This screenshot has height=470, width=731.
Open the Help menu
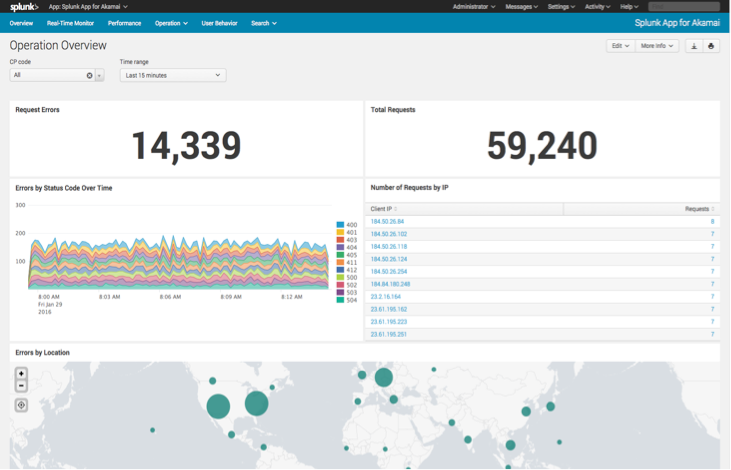click(629, 7)
